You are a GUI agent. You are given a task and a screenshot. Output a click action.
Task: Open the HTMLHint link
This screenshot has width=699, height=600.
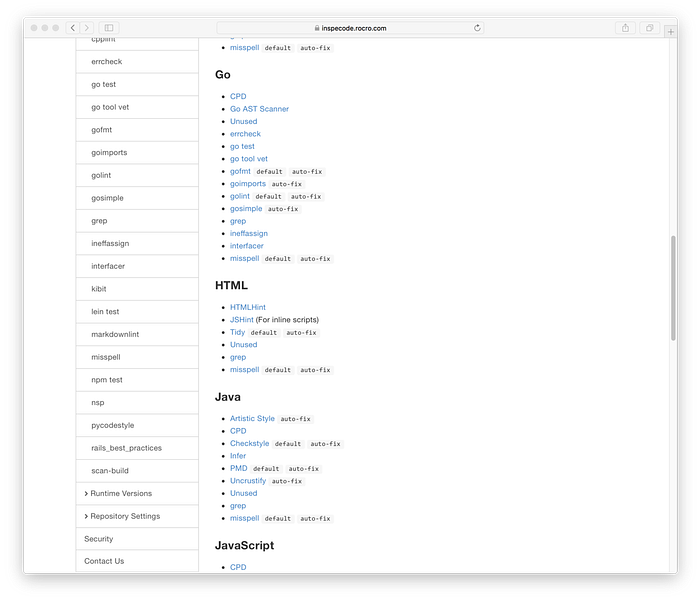248,307
